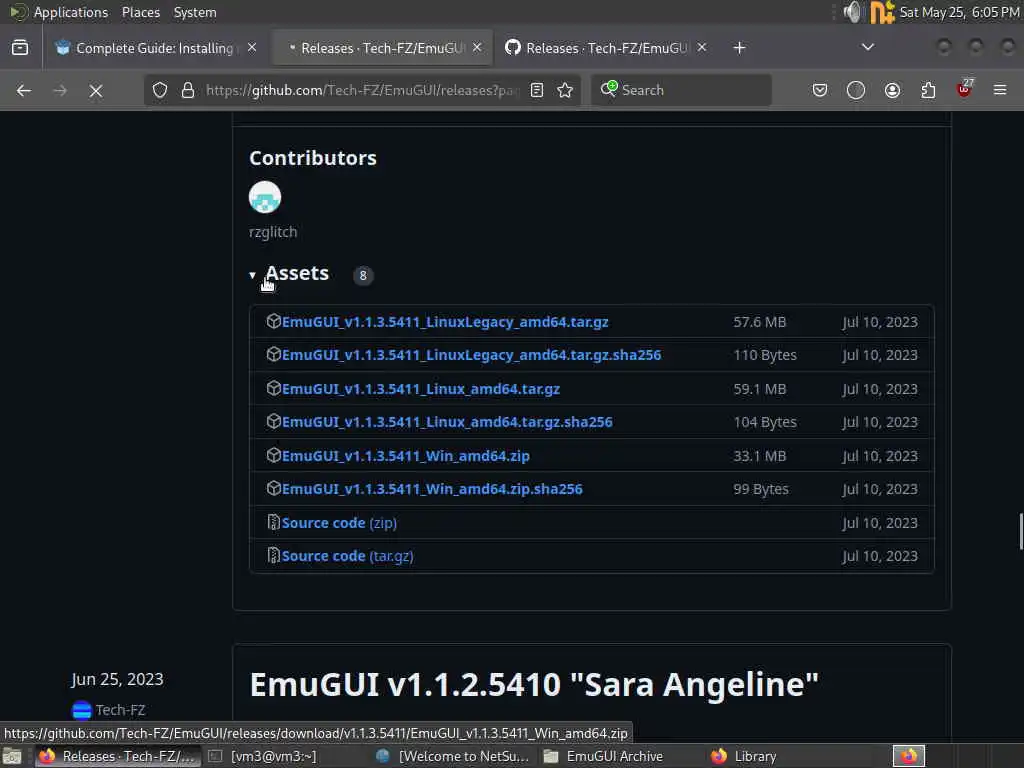Viewport: 1024px width, 768px height.
Task: Open rzglitch contributor name link
Action: [273, 232]
